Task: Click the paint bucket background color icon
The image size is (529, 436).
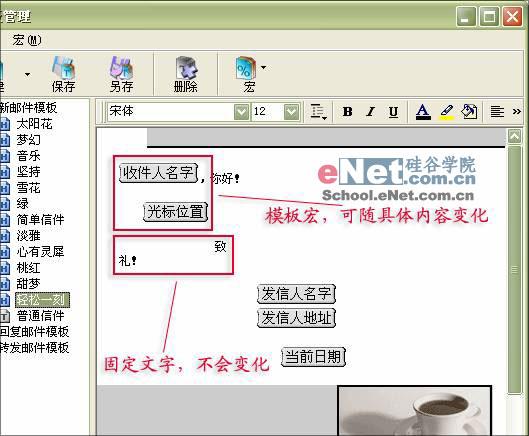Action: coord(469,112)
